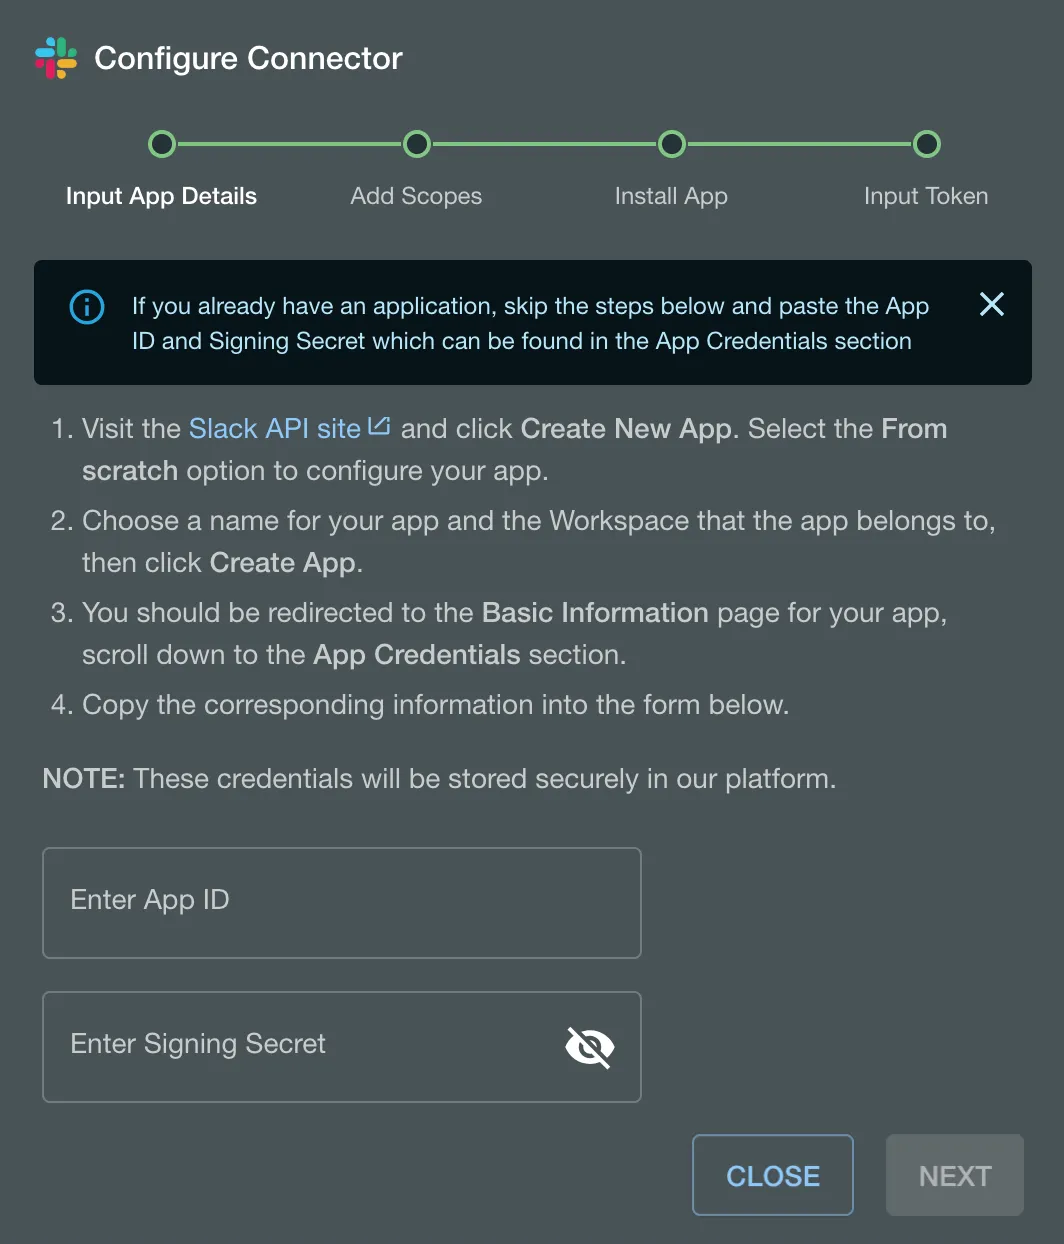1064x1244 pixels.
Task: Open the Add Scopes step label
Action: point(416,196)
